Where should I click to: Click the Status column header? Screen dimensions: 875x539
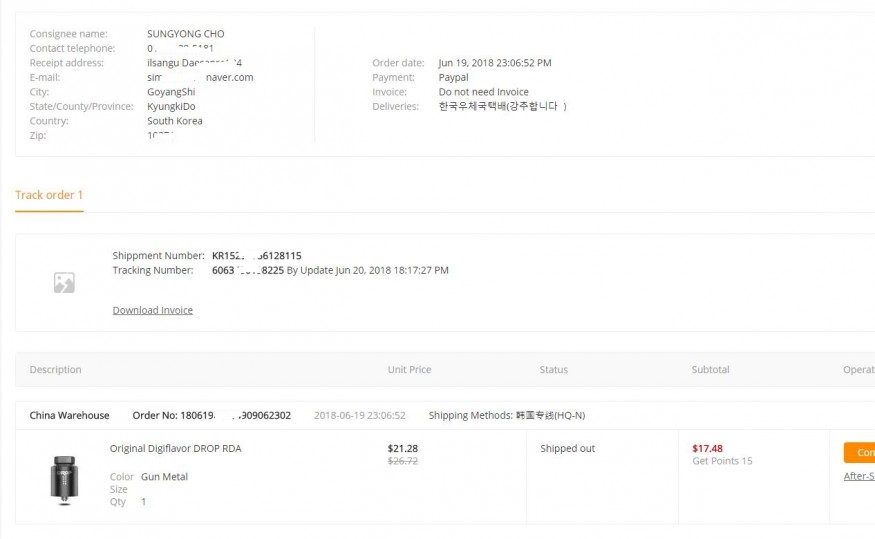553,370
